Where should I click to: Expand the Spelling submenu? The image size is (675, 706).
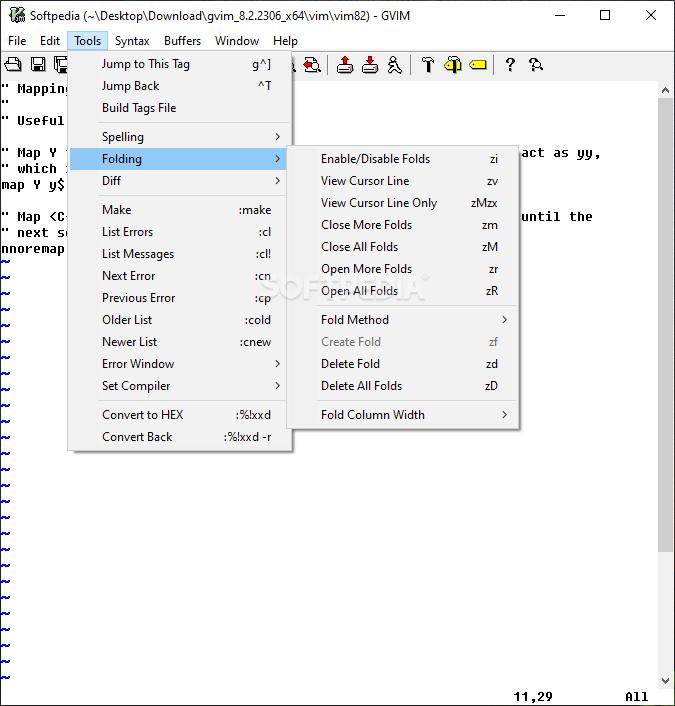coord(179,137)
